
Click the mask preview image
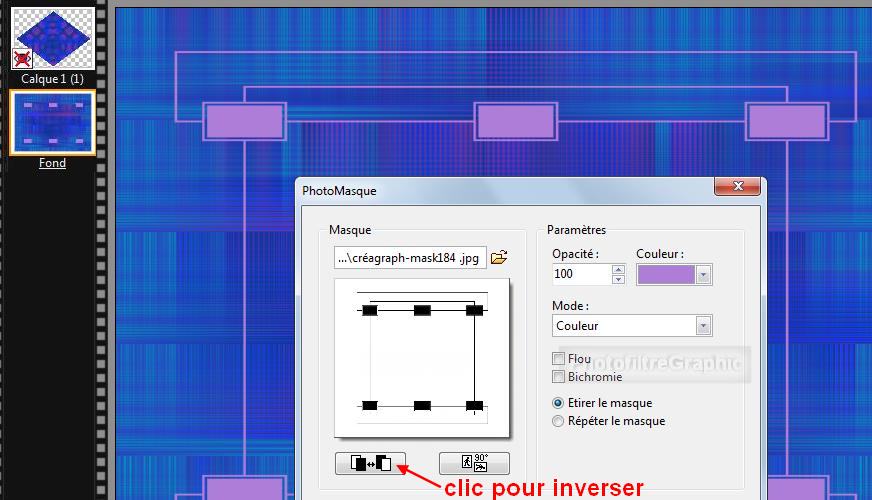[x=421, y=358]
